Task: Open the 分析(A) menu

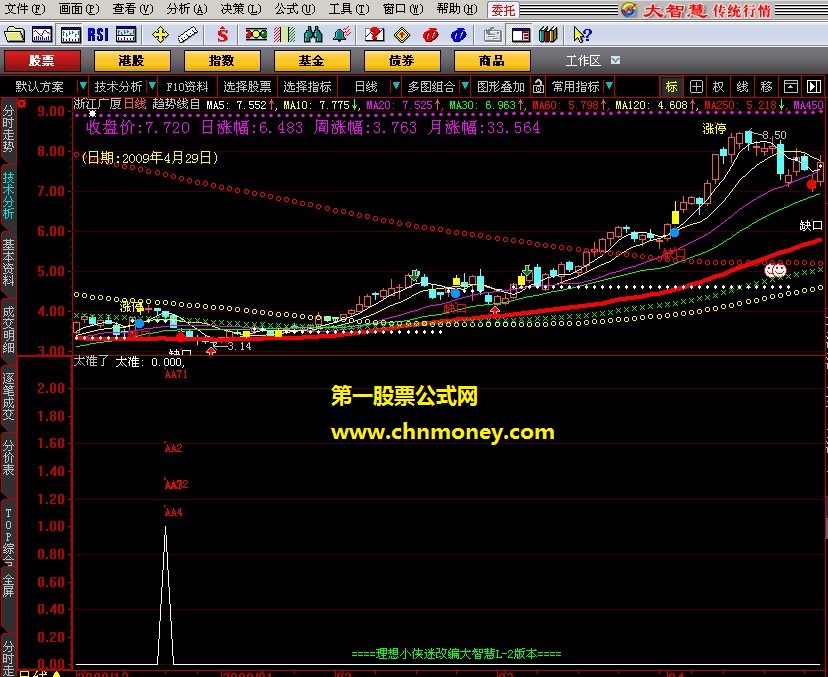Action: coord(187,9)
